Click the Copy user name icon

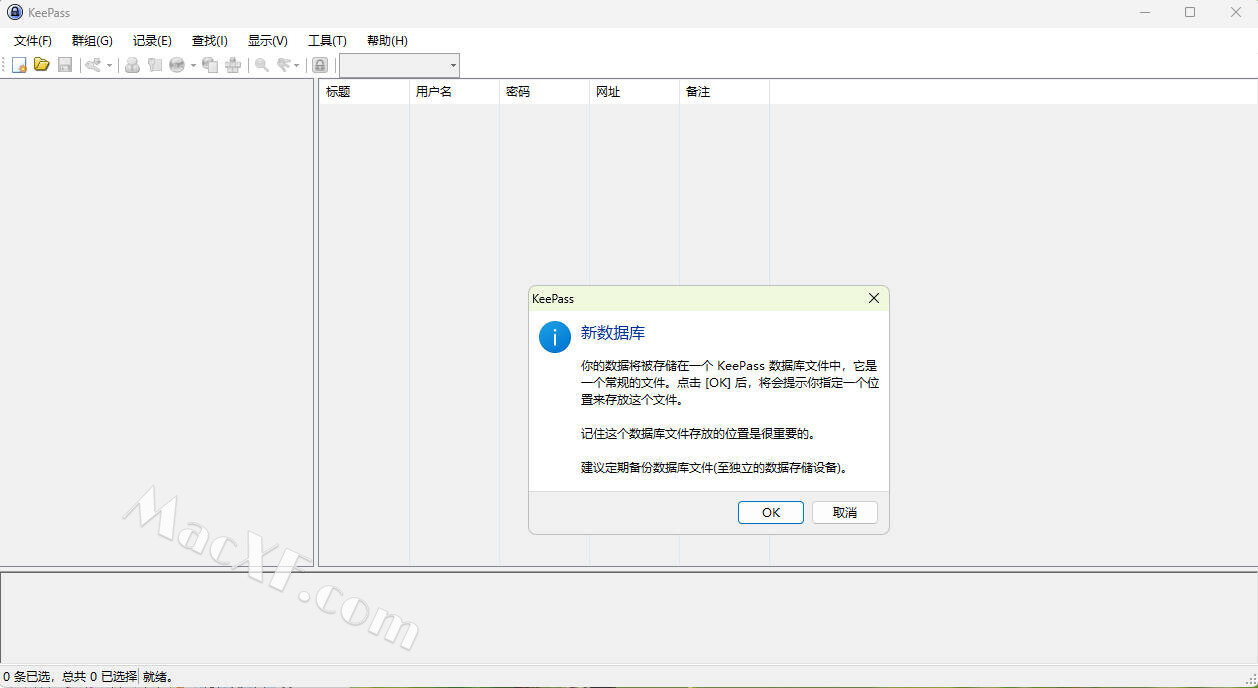(132, 65)
